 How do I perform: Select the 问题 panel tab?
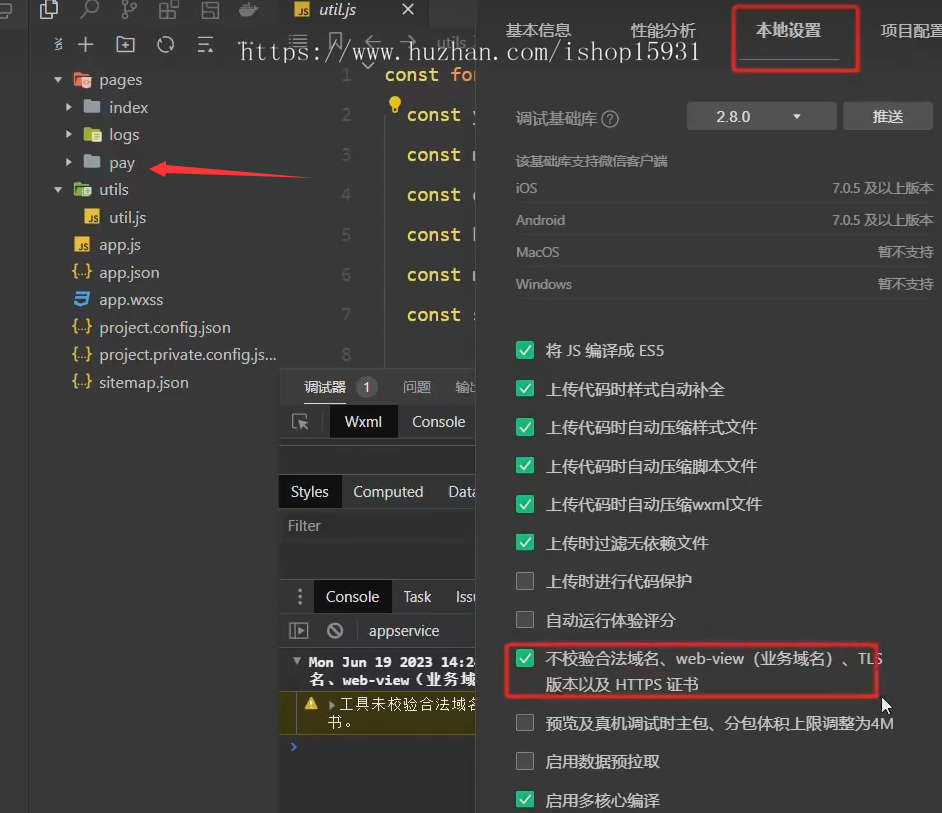point(417,387)
